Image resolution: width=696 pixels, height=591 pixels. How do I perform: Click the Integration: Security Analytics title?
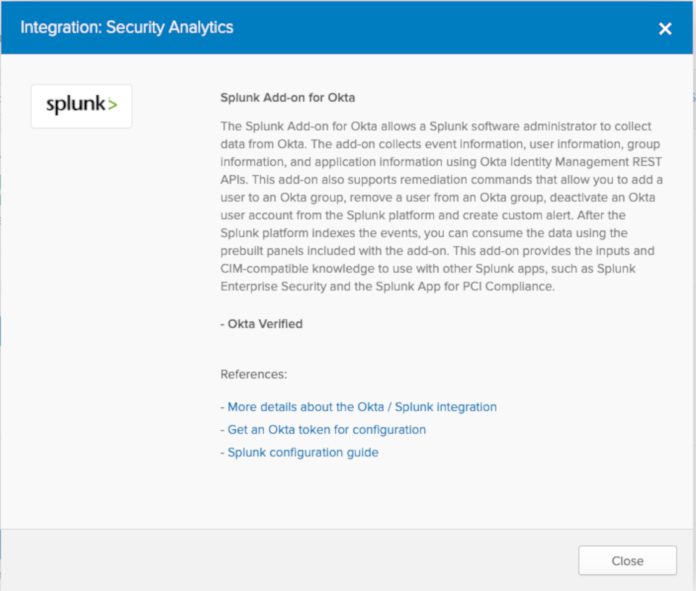click(x=127, y=28)
